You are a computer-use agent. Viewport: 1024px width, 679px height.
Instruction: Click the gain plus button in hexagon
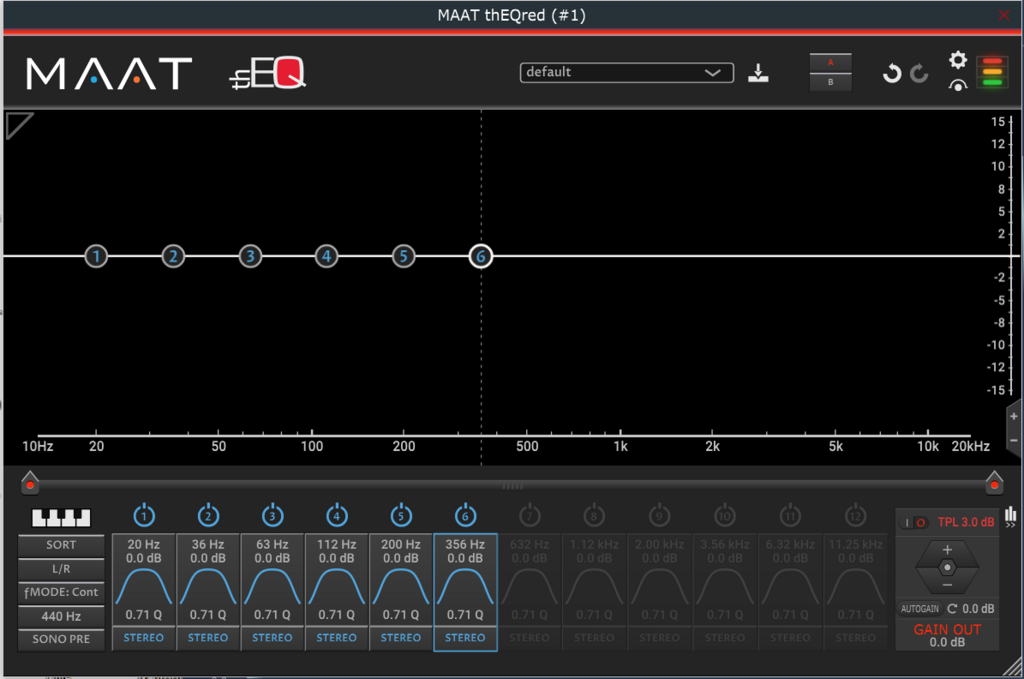(947, 550)
